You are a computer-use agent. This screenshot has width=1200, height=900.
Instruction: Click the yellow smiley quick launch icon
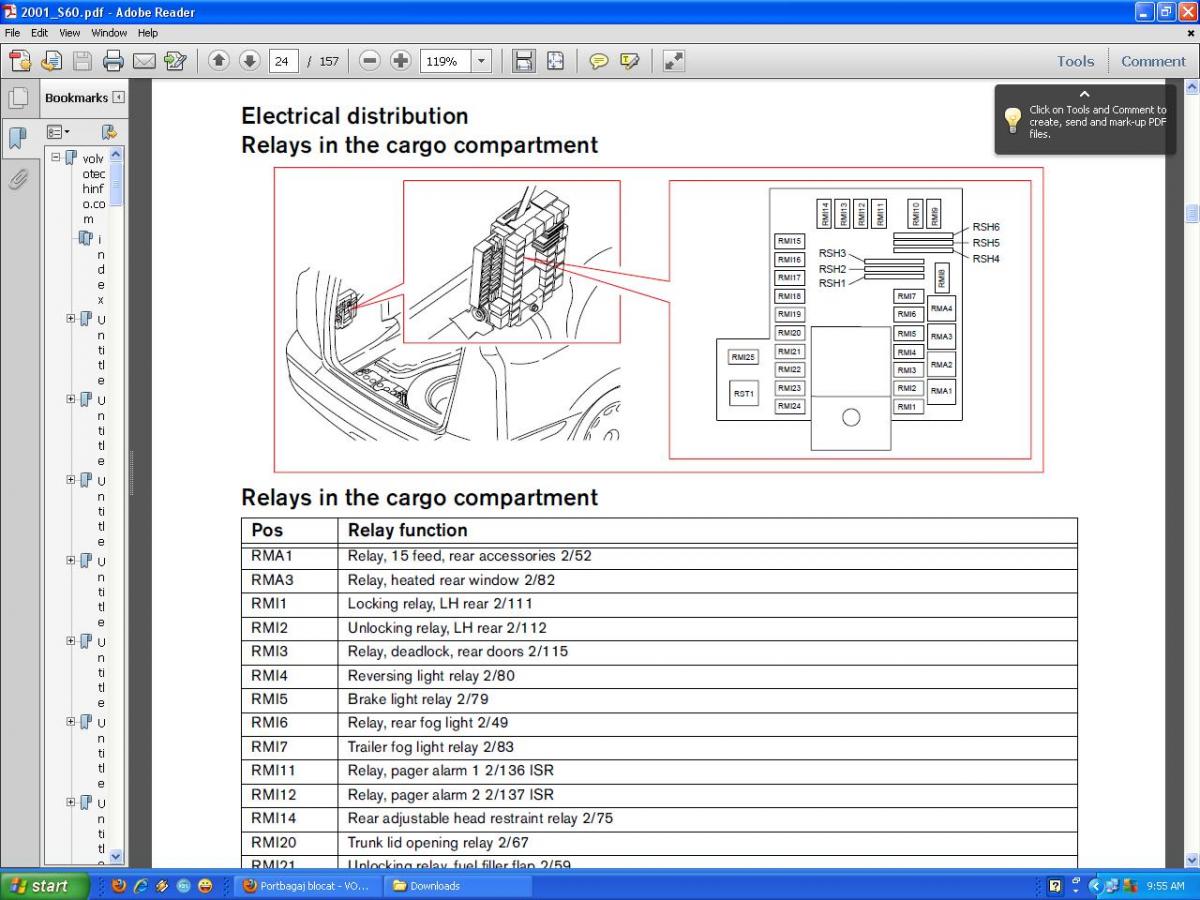[x=205, y=886]
